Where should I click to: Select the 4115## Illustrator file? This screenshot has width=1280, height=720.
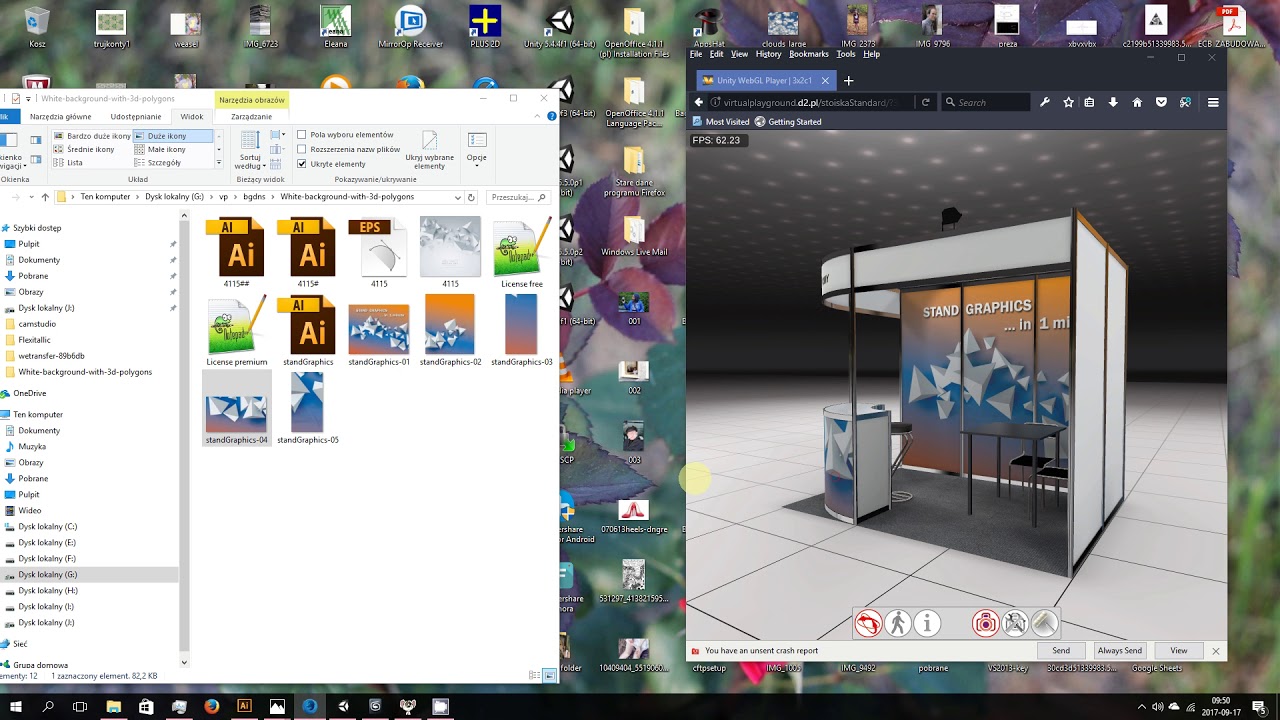236,253
